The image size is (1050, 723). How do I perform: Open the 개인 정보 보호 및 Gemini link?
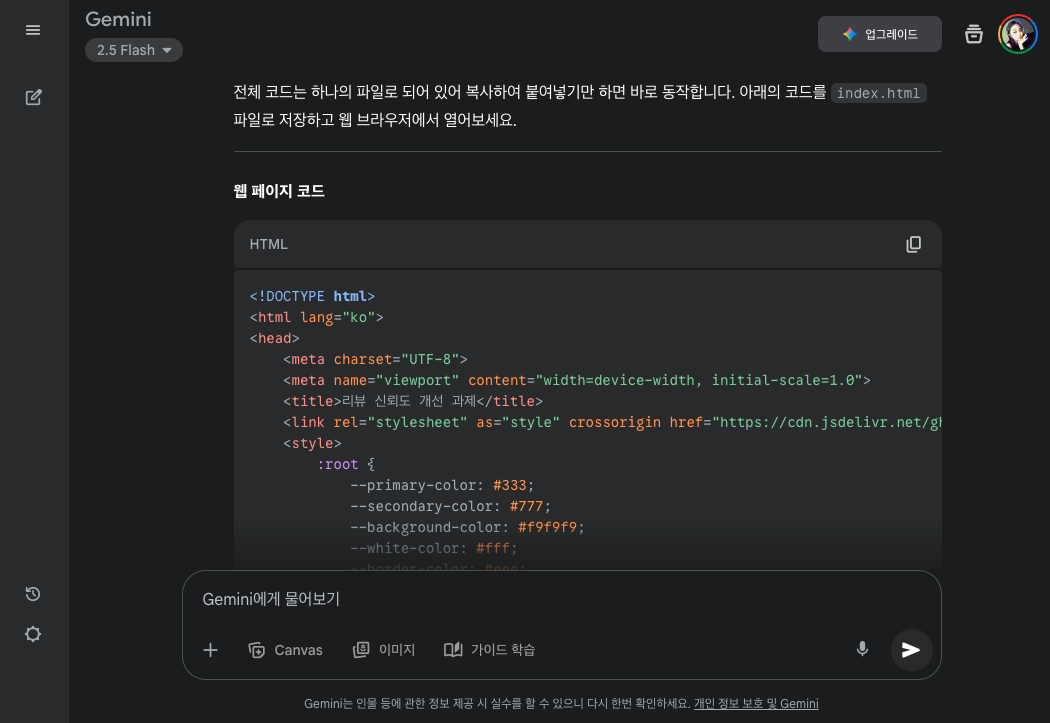[x=755, y=703]
